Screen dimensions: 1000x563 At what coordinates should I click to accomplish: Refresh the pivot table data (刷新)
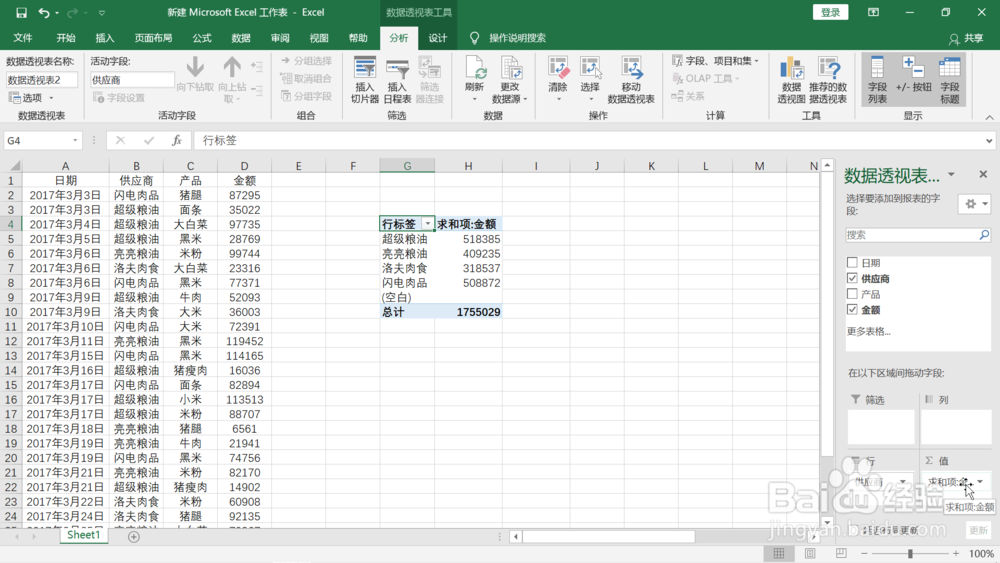coord(474,80)
